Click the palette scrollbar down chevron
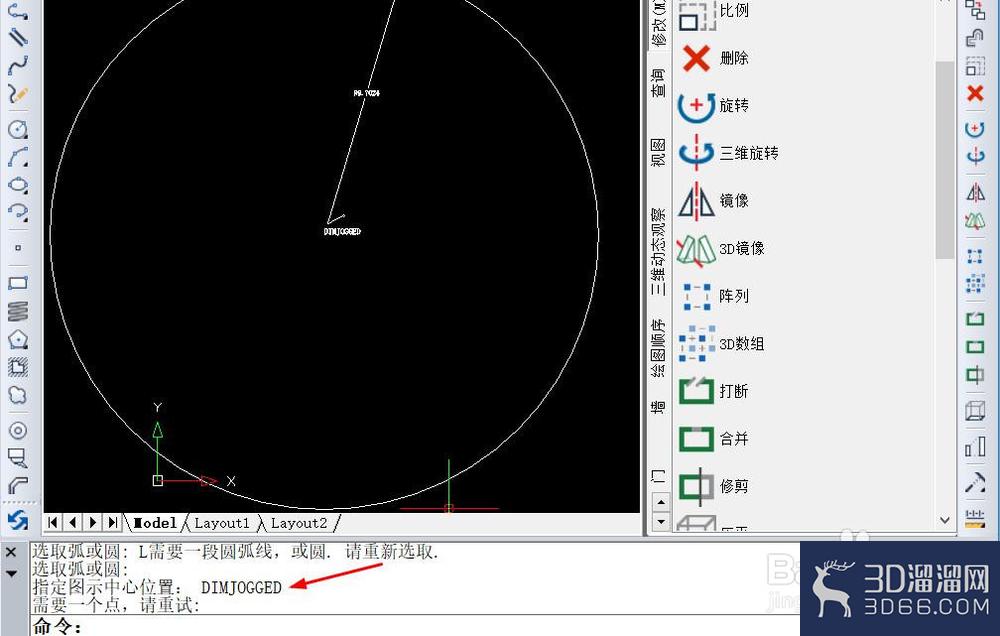Viewport: 1000px width, 636px height. point(945,521)
